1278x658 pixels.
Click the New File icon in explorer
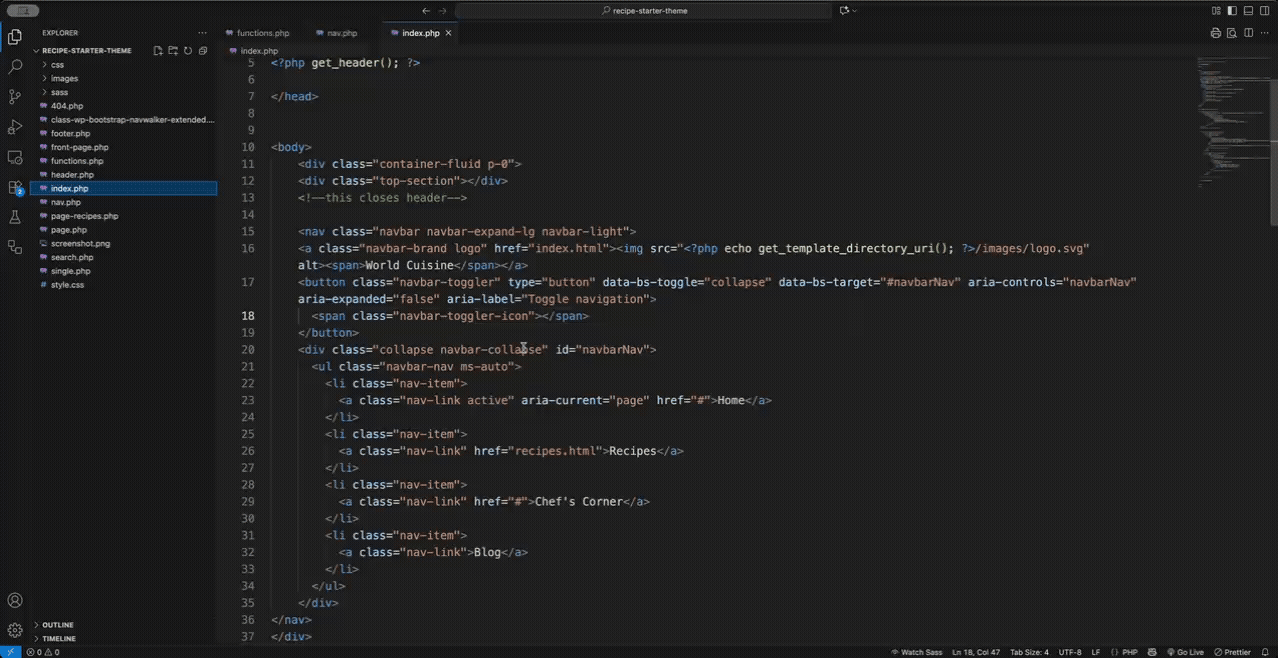(x=157, y=50)
